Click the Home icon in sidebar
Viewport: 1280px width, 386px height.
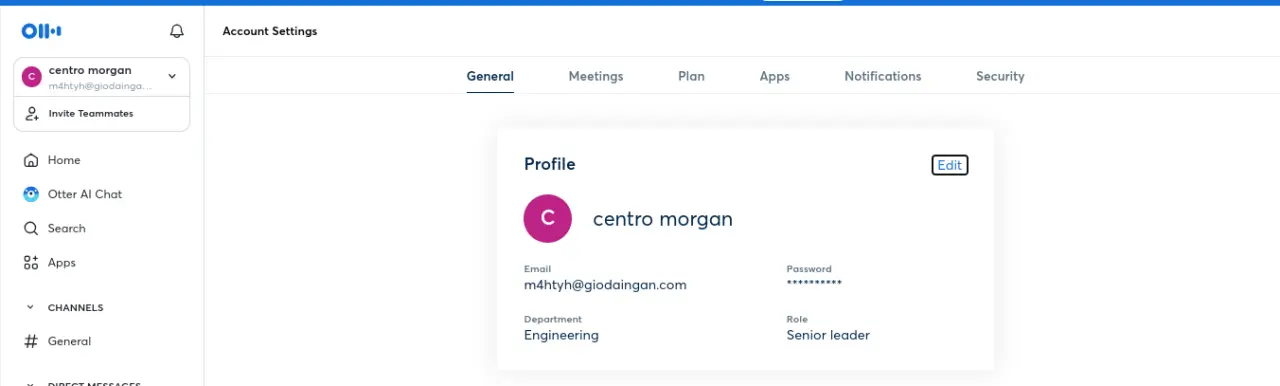(31, 160)
